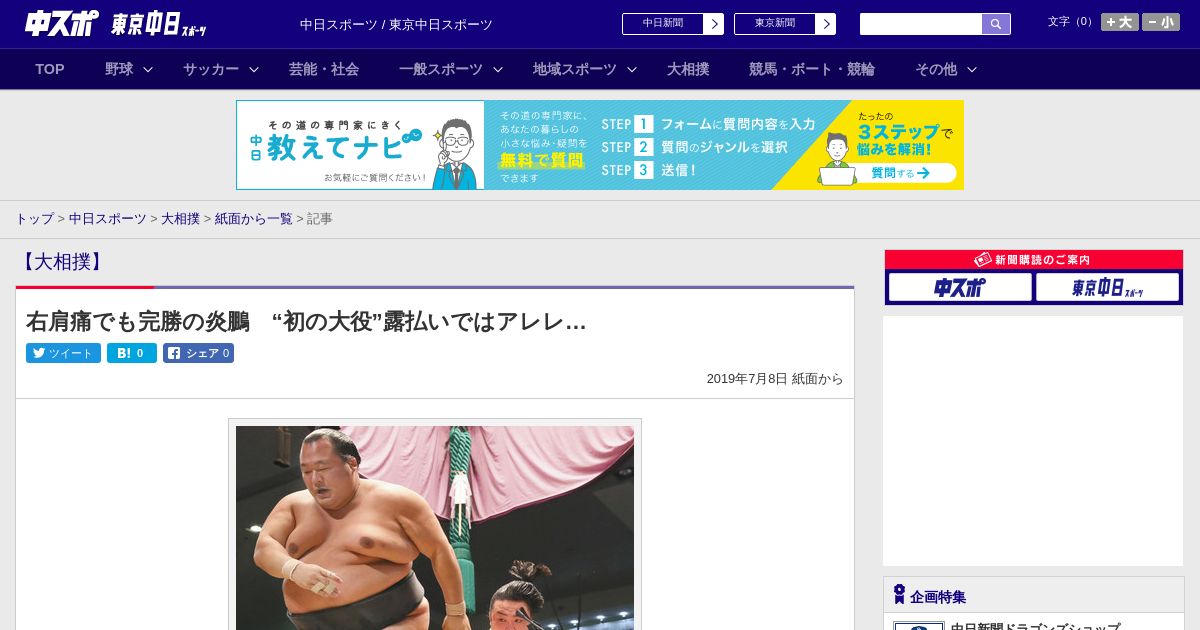
Task: Click the Hatena B! bookmark button
Action: pos(132,353)
